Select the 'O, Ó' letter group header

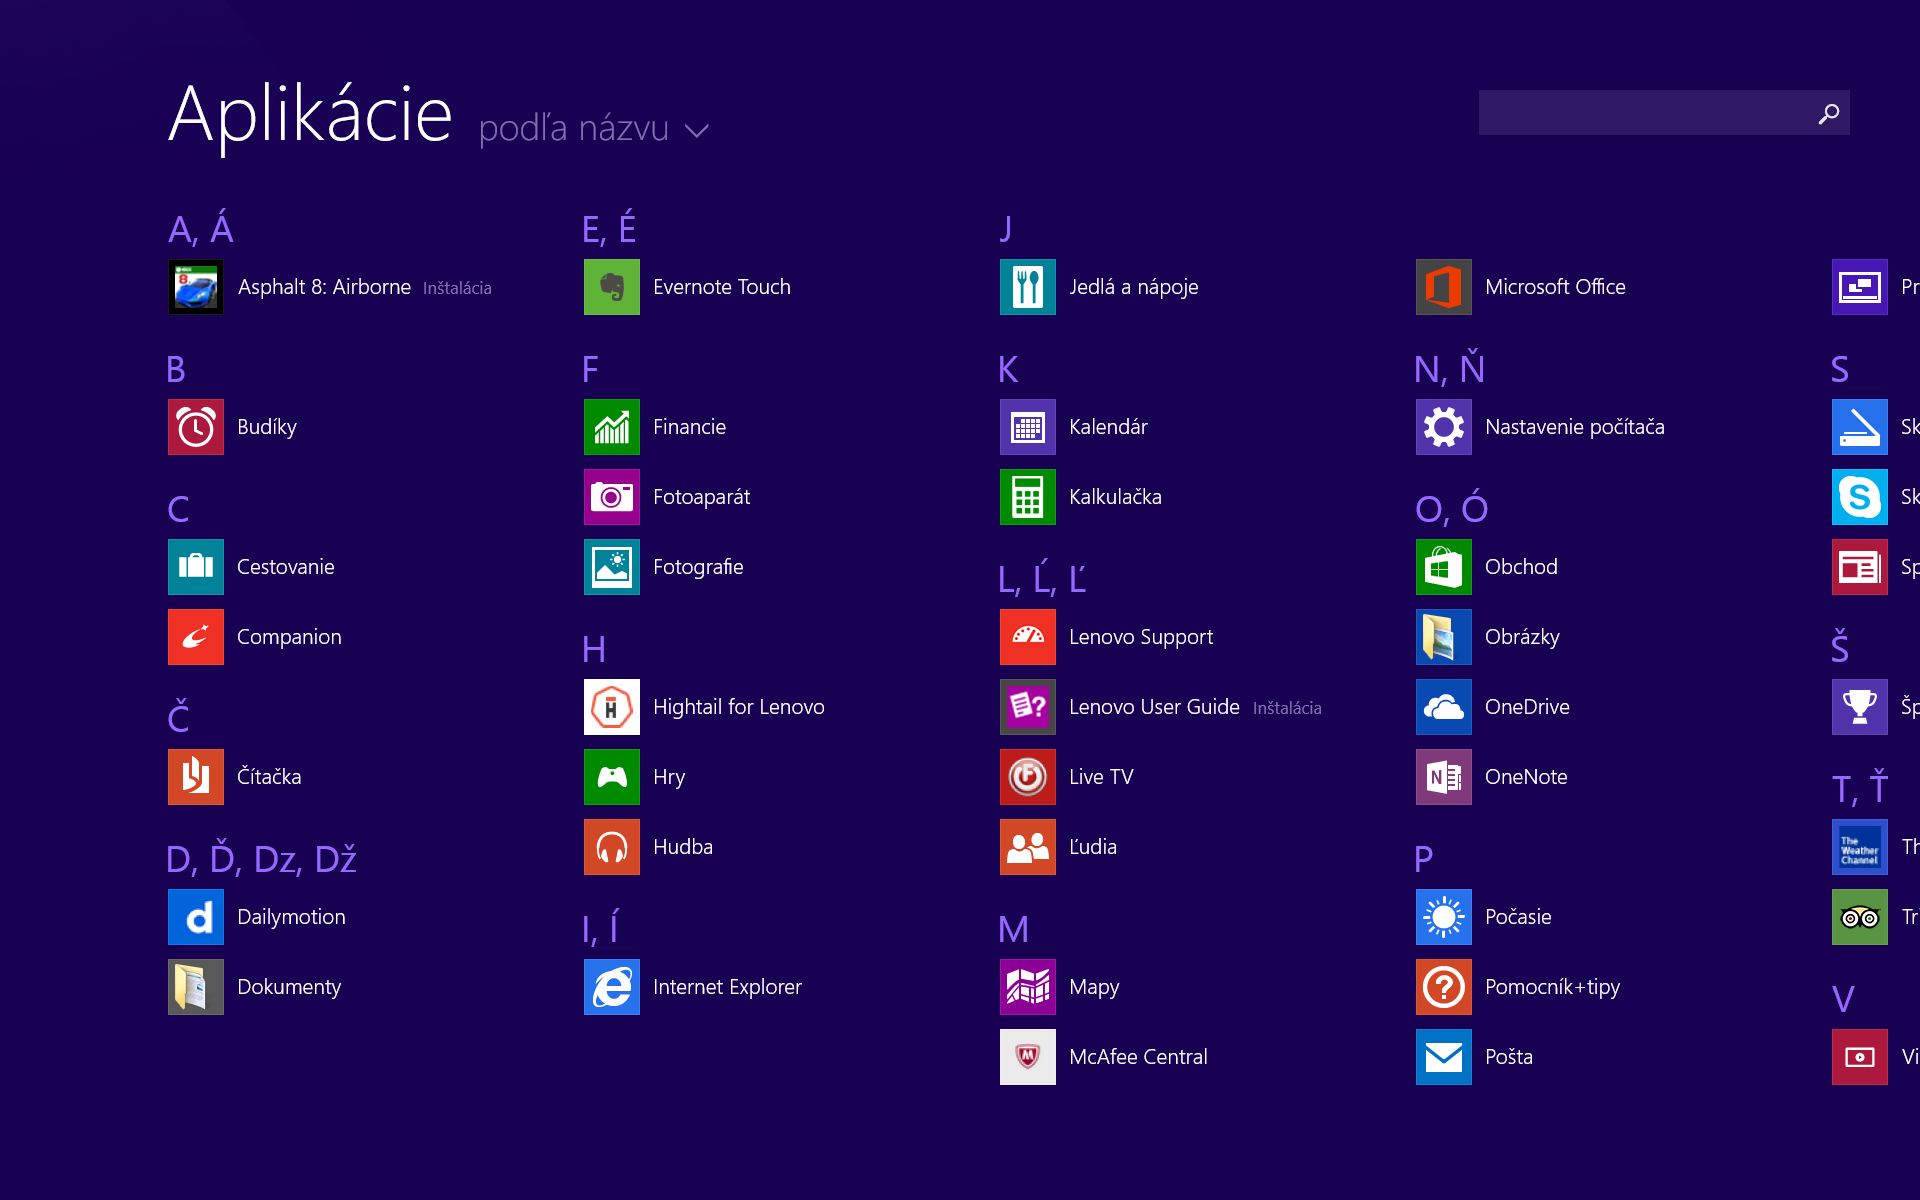1451,508
